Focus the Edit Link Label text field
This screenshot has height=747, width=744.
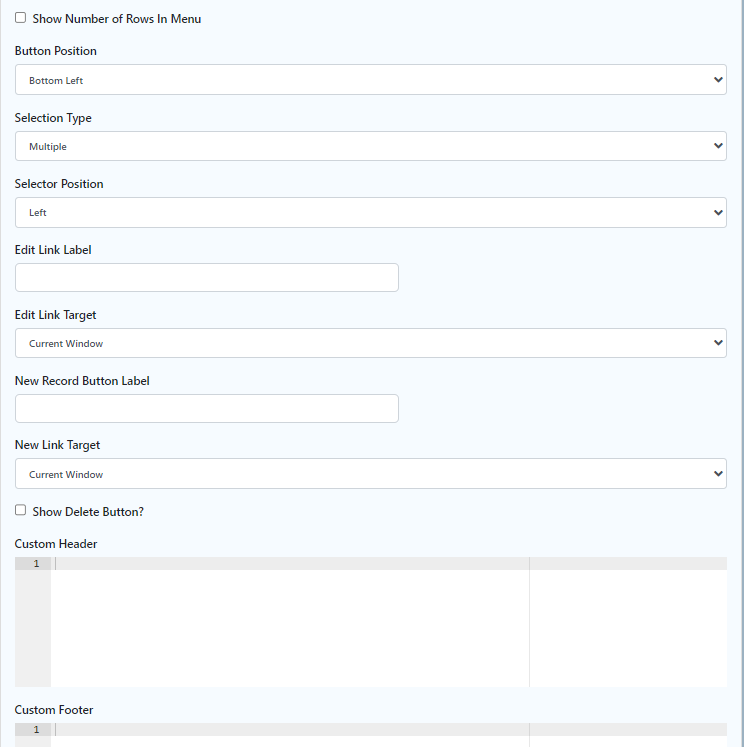pos(207,277)
